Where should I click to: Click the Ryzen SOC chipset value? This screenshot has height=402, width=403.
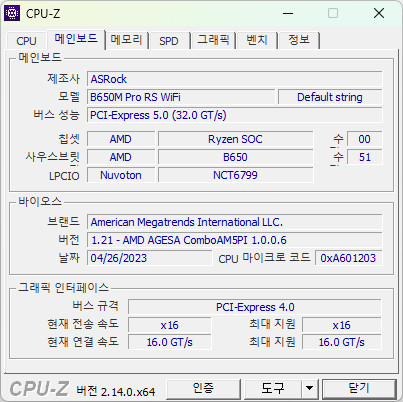pos(235,139)
